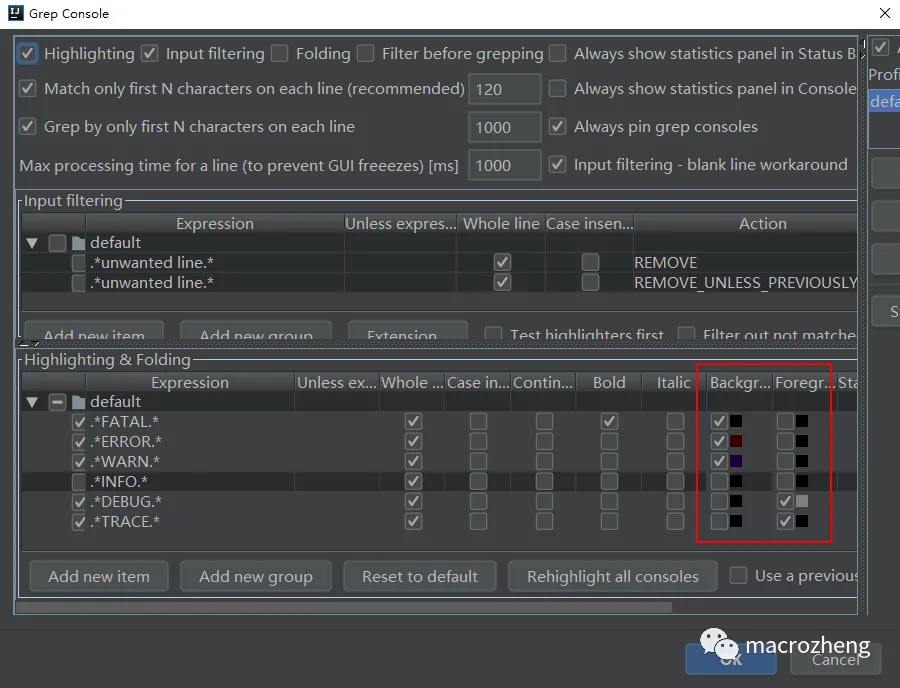Toggle Match only first N characters option
The height and width of the screenshot is (688, 900).
click(x=27, y=88)
